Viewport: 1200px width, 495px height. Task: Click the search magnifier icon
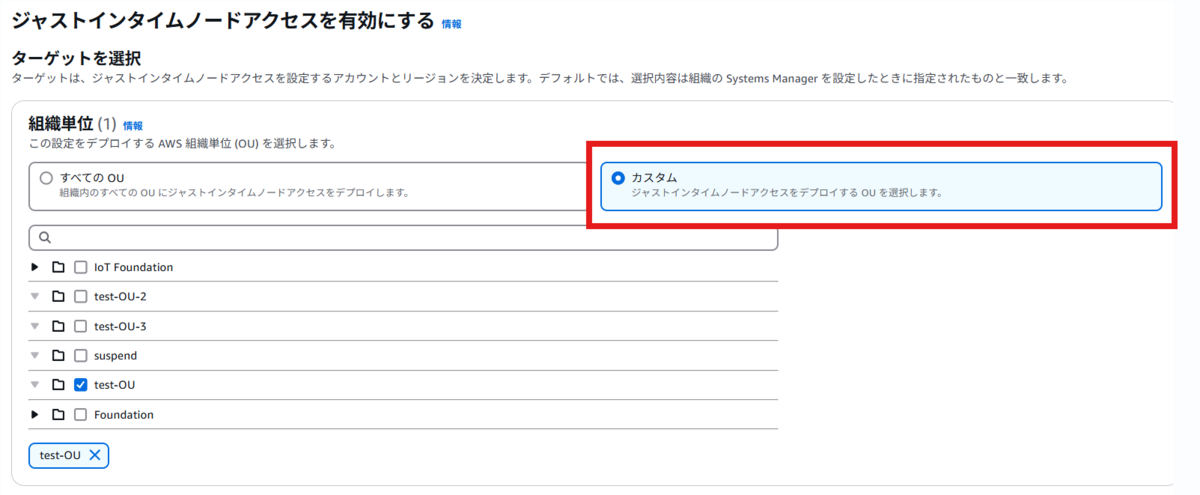click(x=46, y=238)
